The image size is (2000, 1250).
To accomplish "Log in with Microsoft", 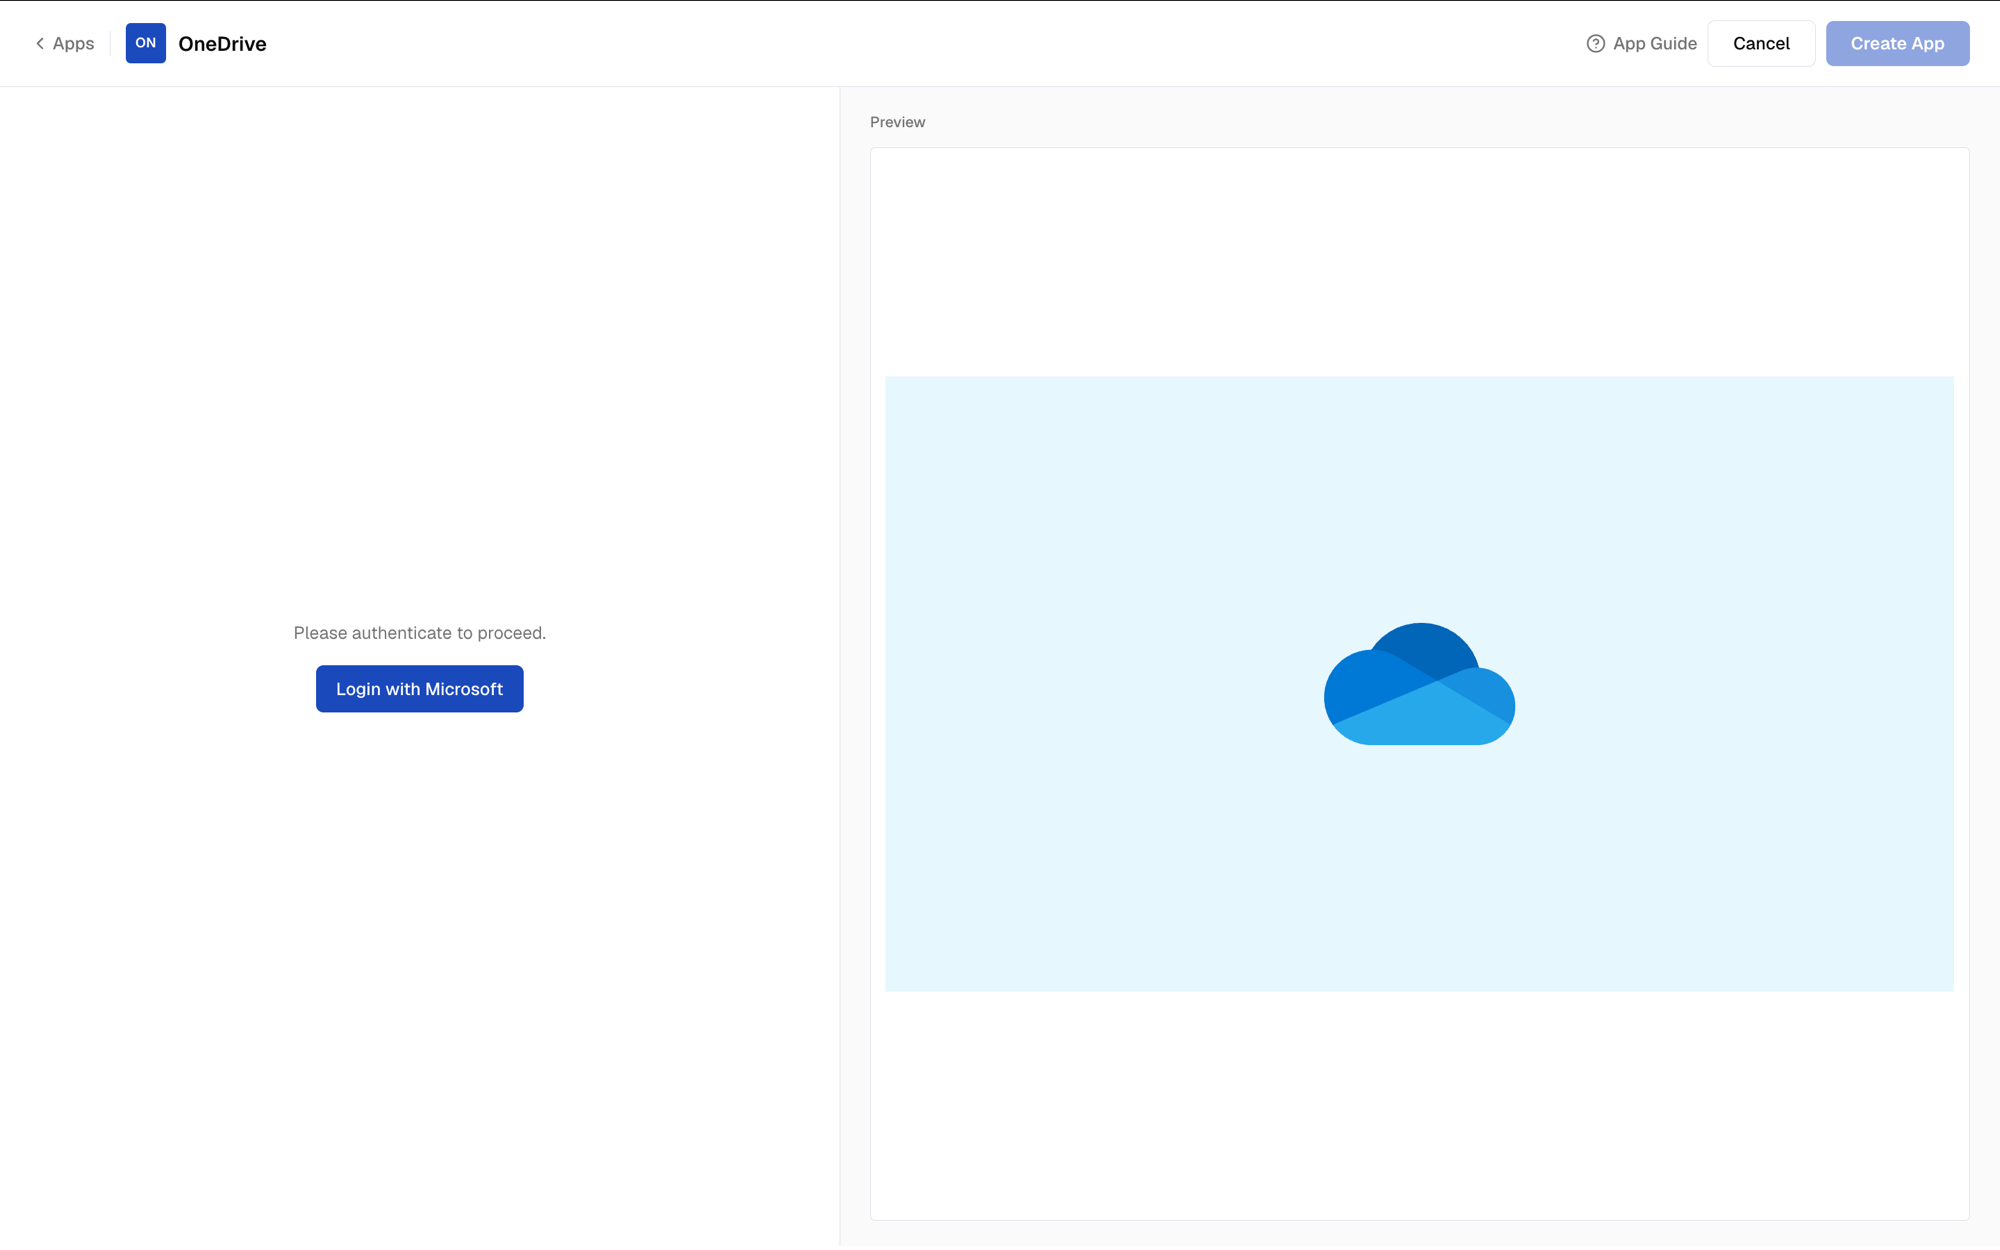I will pos(420,689).
